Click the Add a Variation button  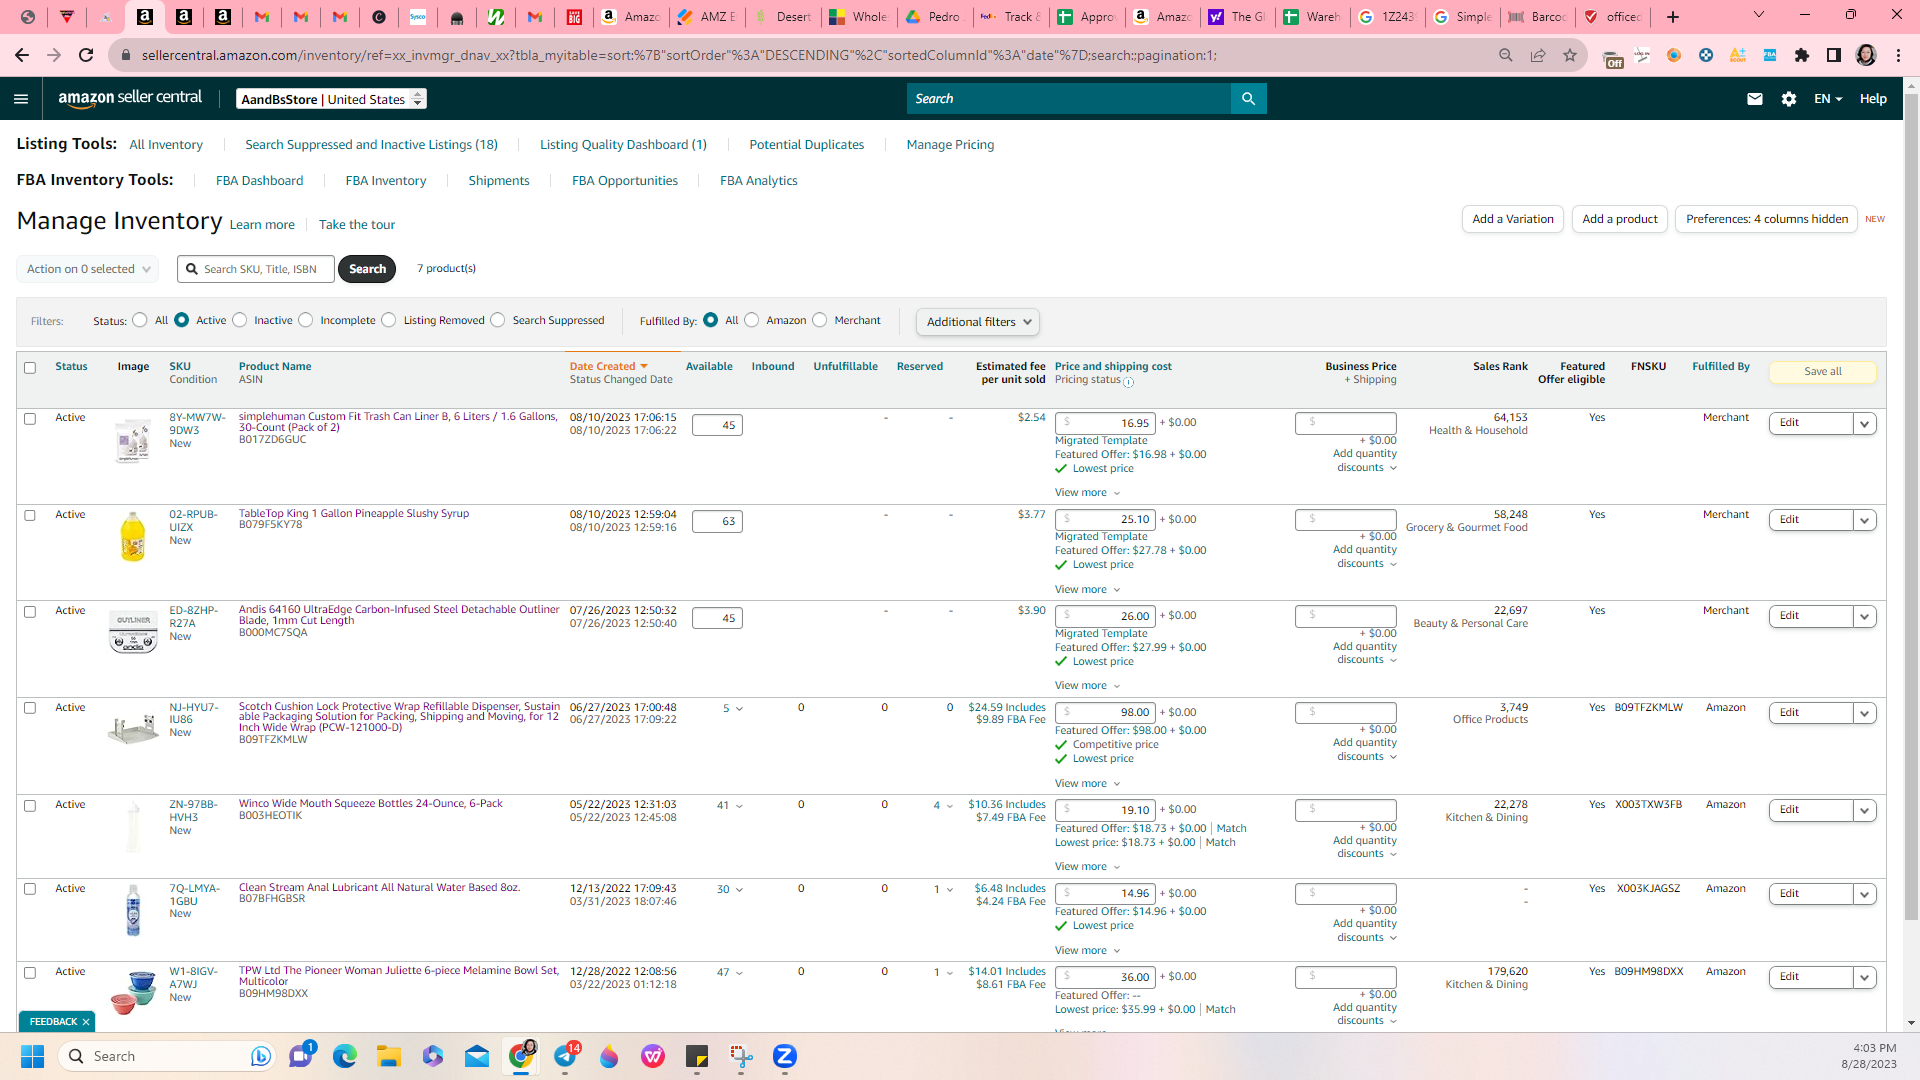1513,219
